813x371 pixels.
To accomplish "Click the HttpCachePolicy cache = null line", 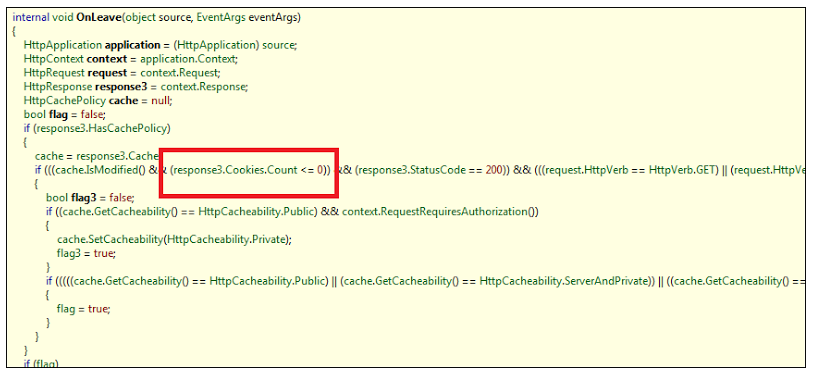I will (98, 100).
